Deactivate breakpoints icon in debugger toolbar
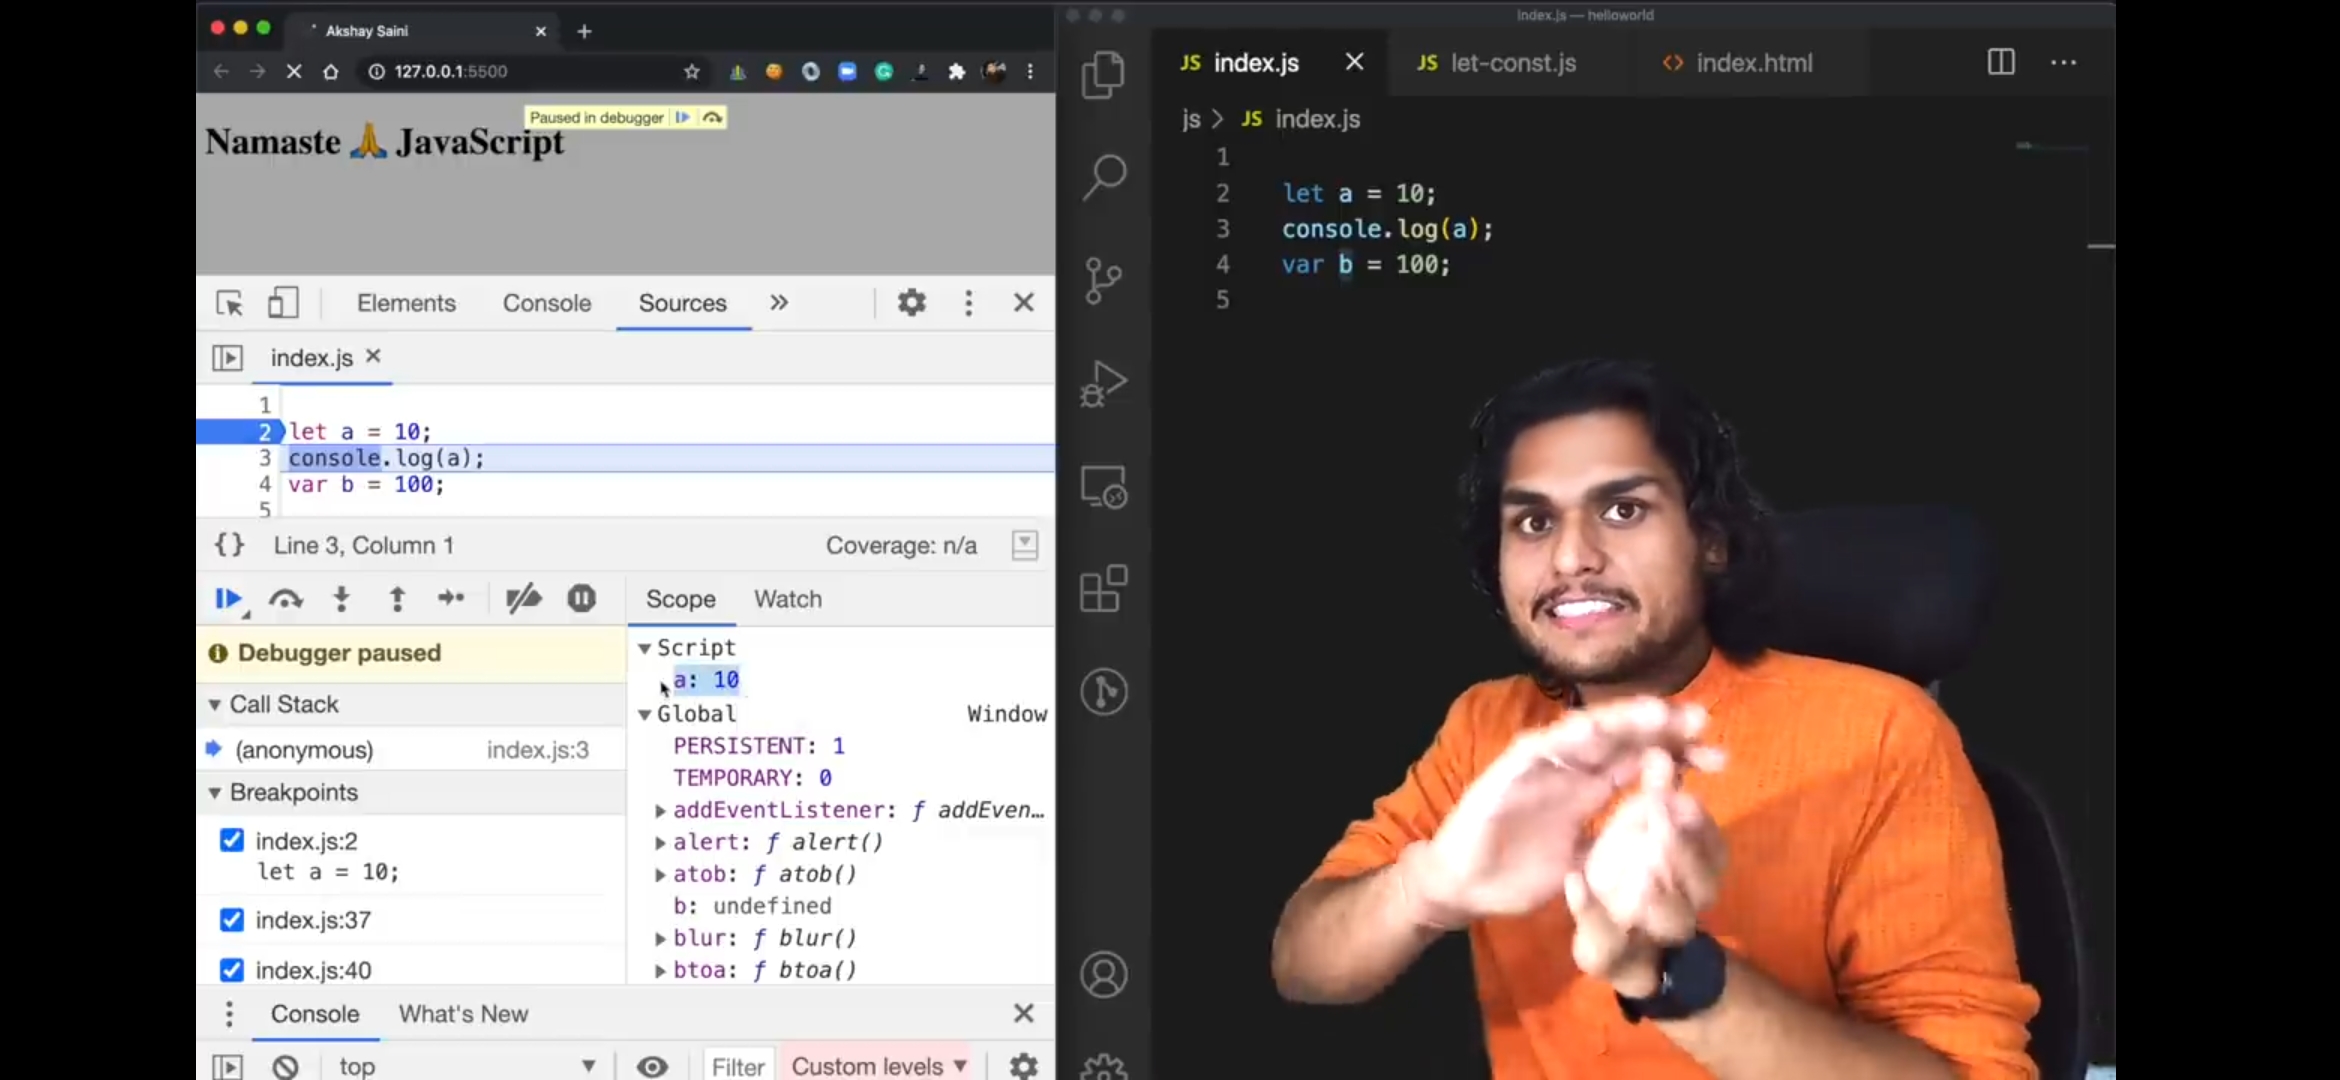The image size is (2340, 1080). coord(523,599)
